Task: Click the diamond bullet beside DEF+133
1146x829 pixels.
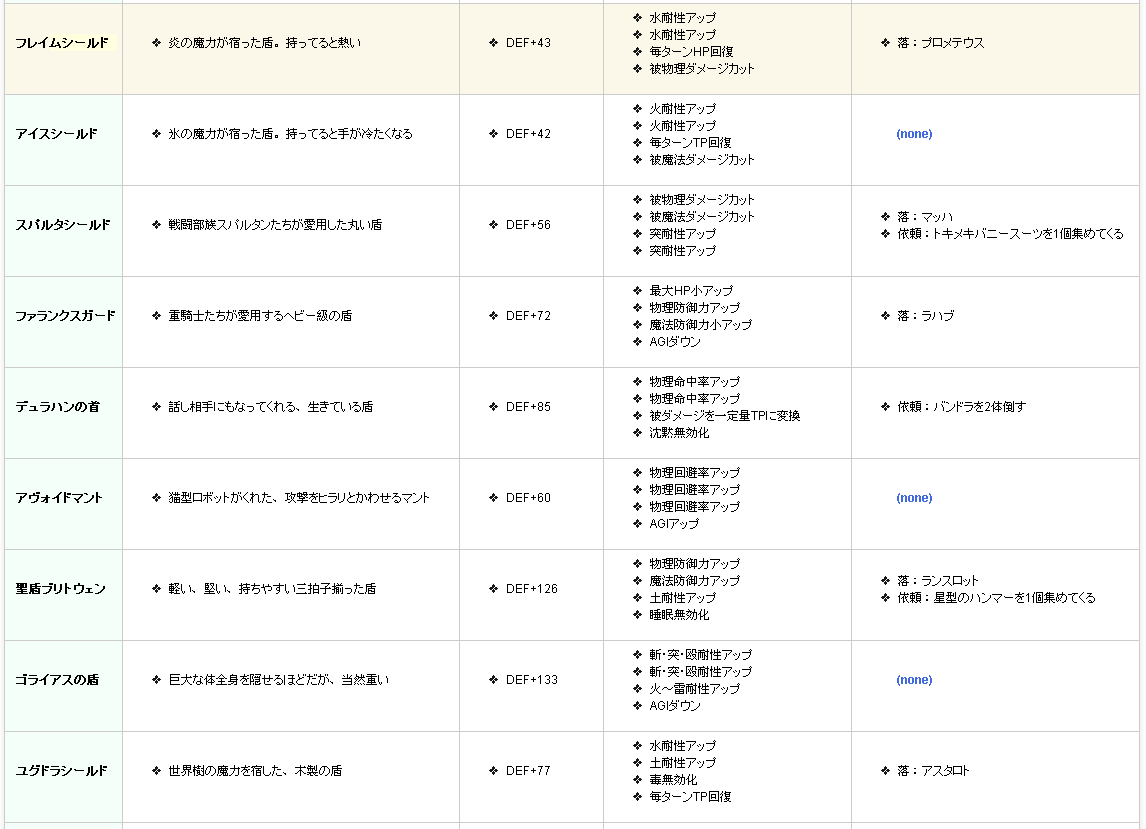Action: coord(494,680)
